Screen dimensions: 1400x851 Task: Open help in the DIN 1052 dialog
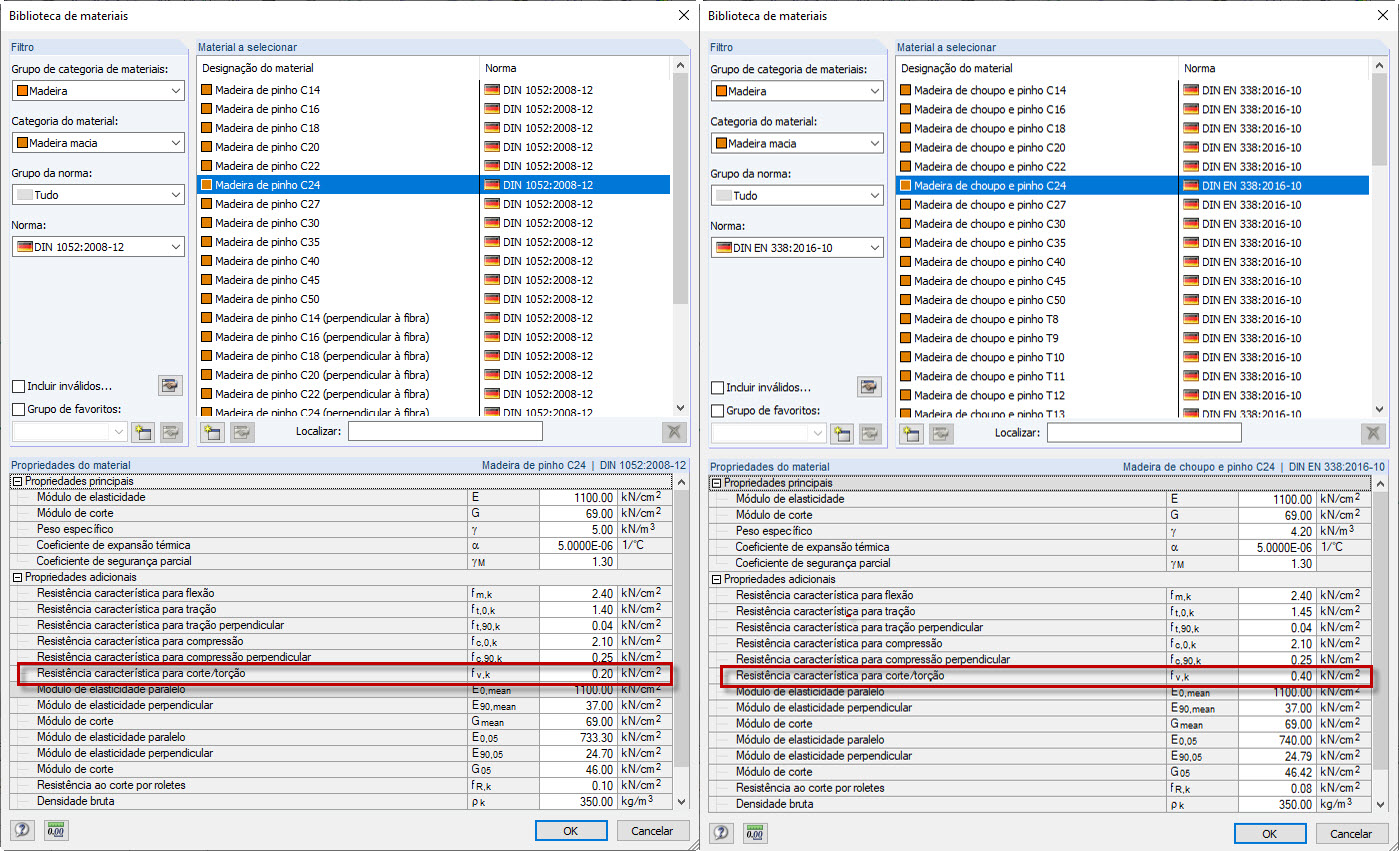[22, 831]
